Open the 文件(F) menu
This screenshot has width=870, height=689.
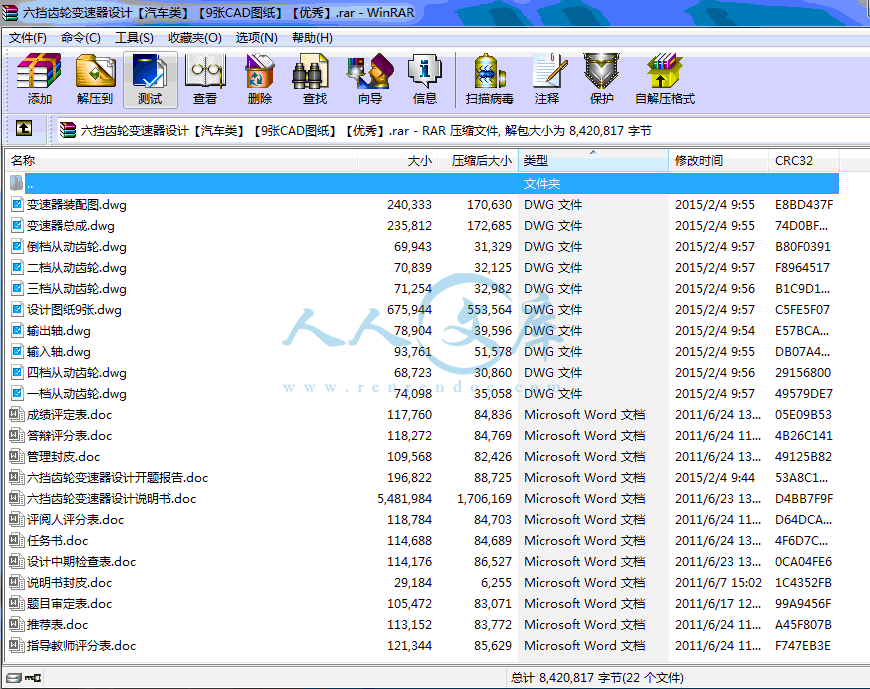click(28, 38)
